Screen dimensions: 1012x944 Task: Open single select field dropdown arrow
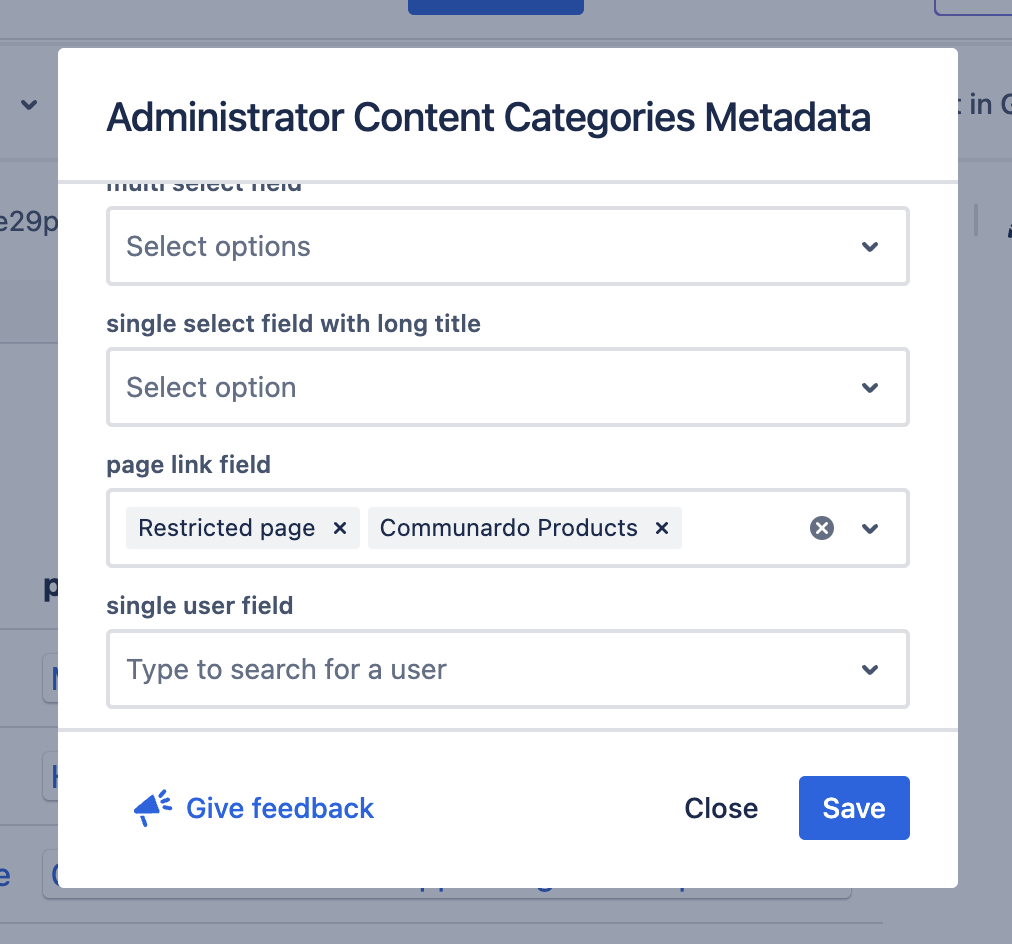coord(870,388)
